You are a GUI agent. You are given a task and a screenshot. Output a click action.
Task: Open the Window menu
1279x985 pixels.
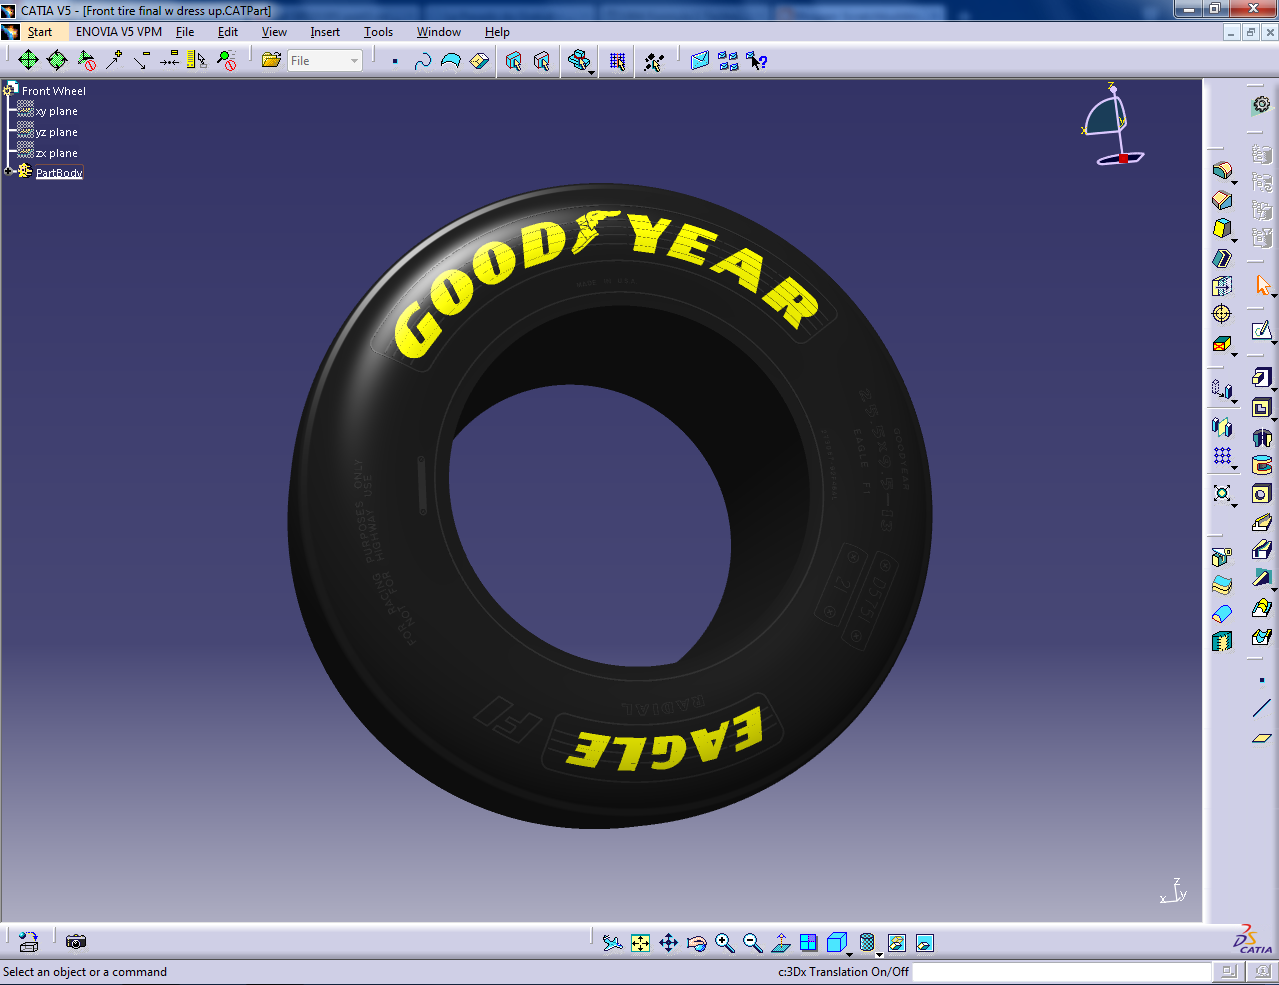pyautogui.click(x=439, y=32)
